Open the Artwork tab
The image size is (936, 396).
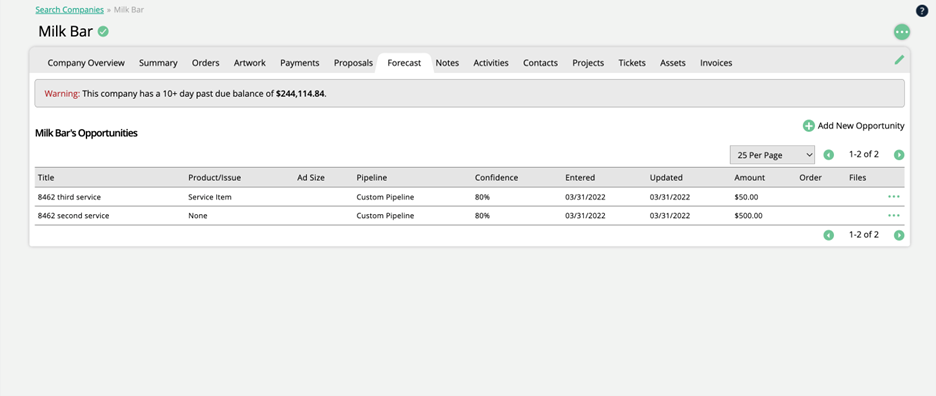point(250,63)
